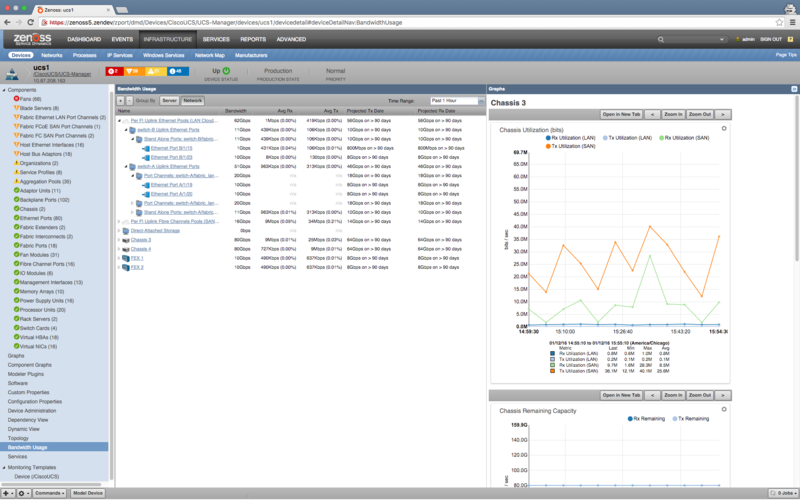Collapse switch-B Uplink Ethernet Ports row

click(x=126, y=130)
